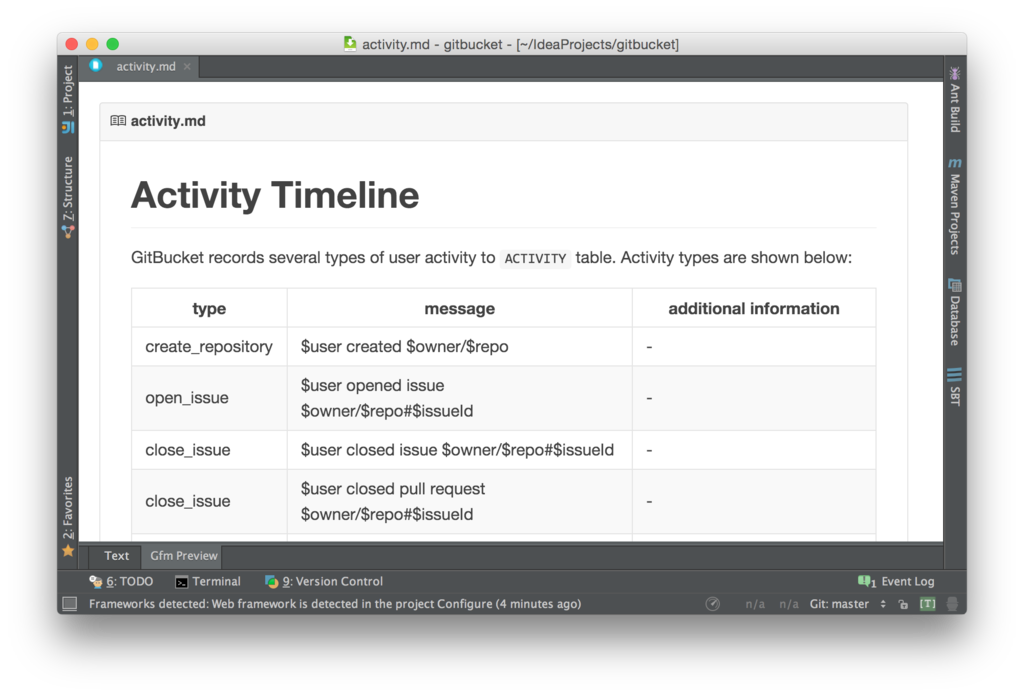Click the Structure tree icon in left sidebar

(x=68, y=231)
